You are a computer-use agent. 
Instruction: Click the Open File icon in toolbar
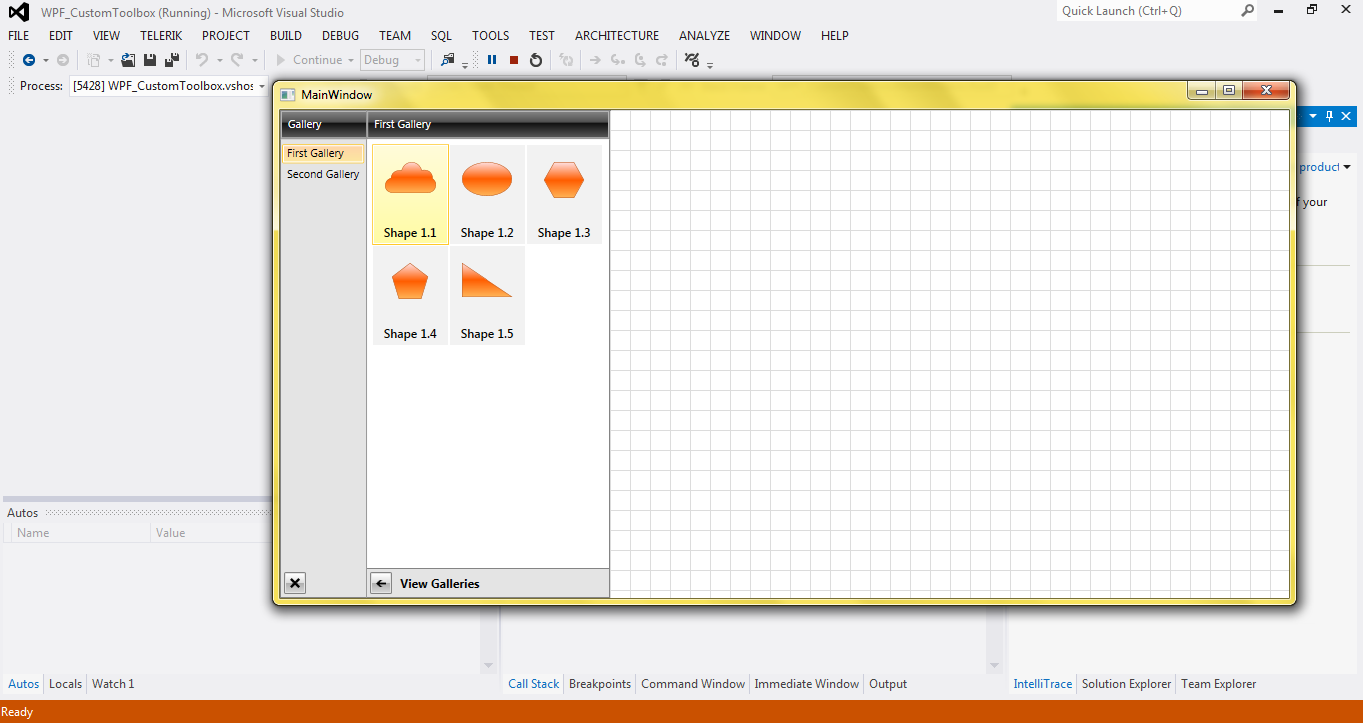point(128,60)
